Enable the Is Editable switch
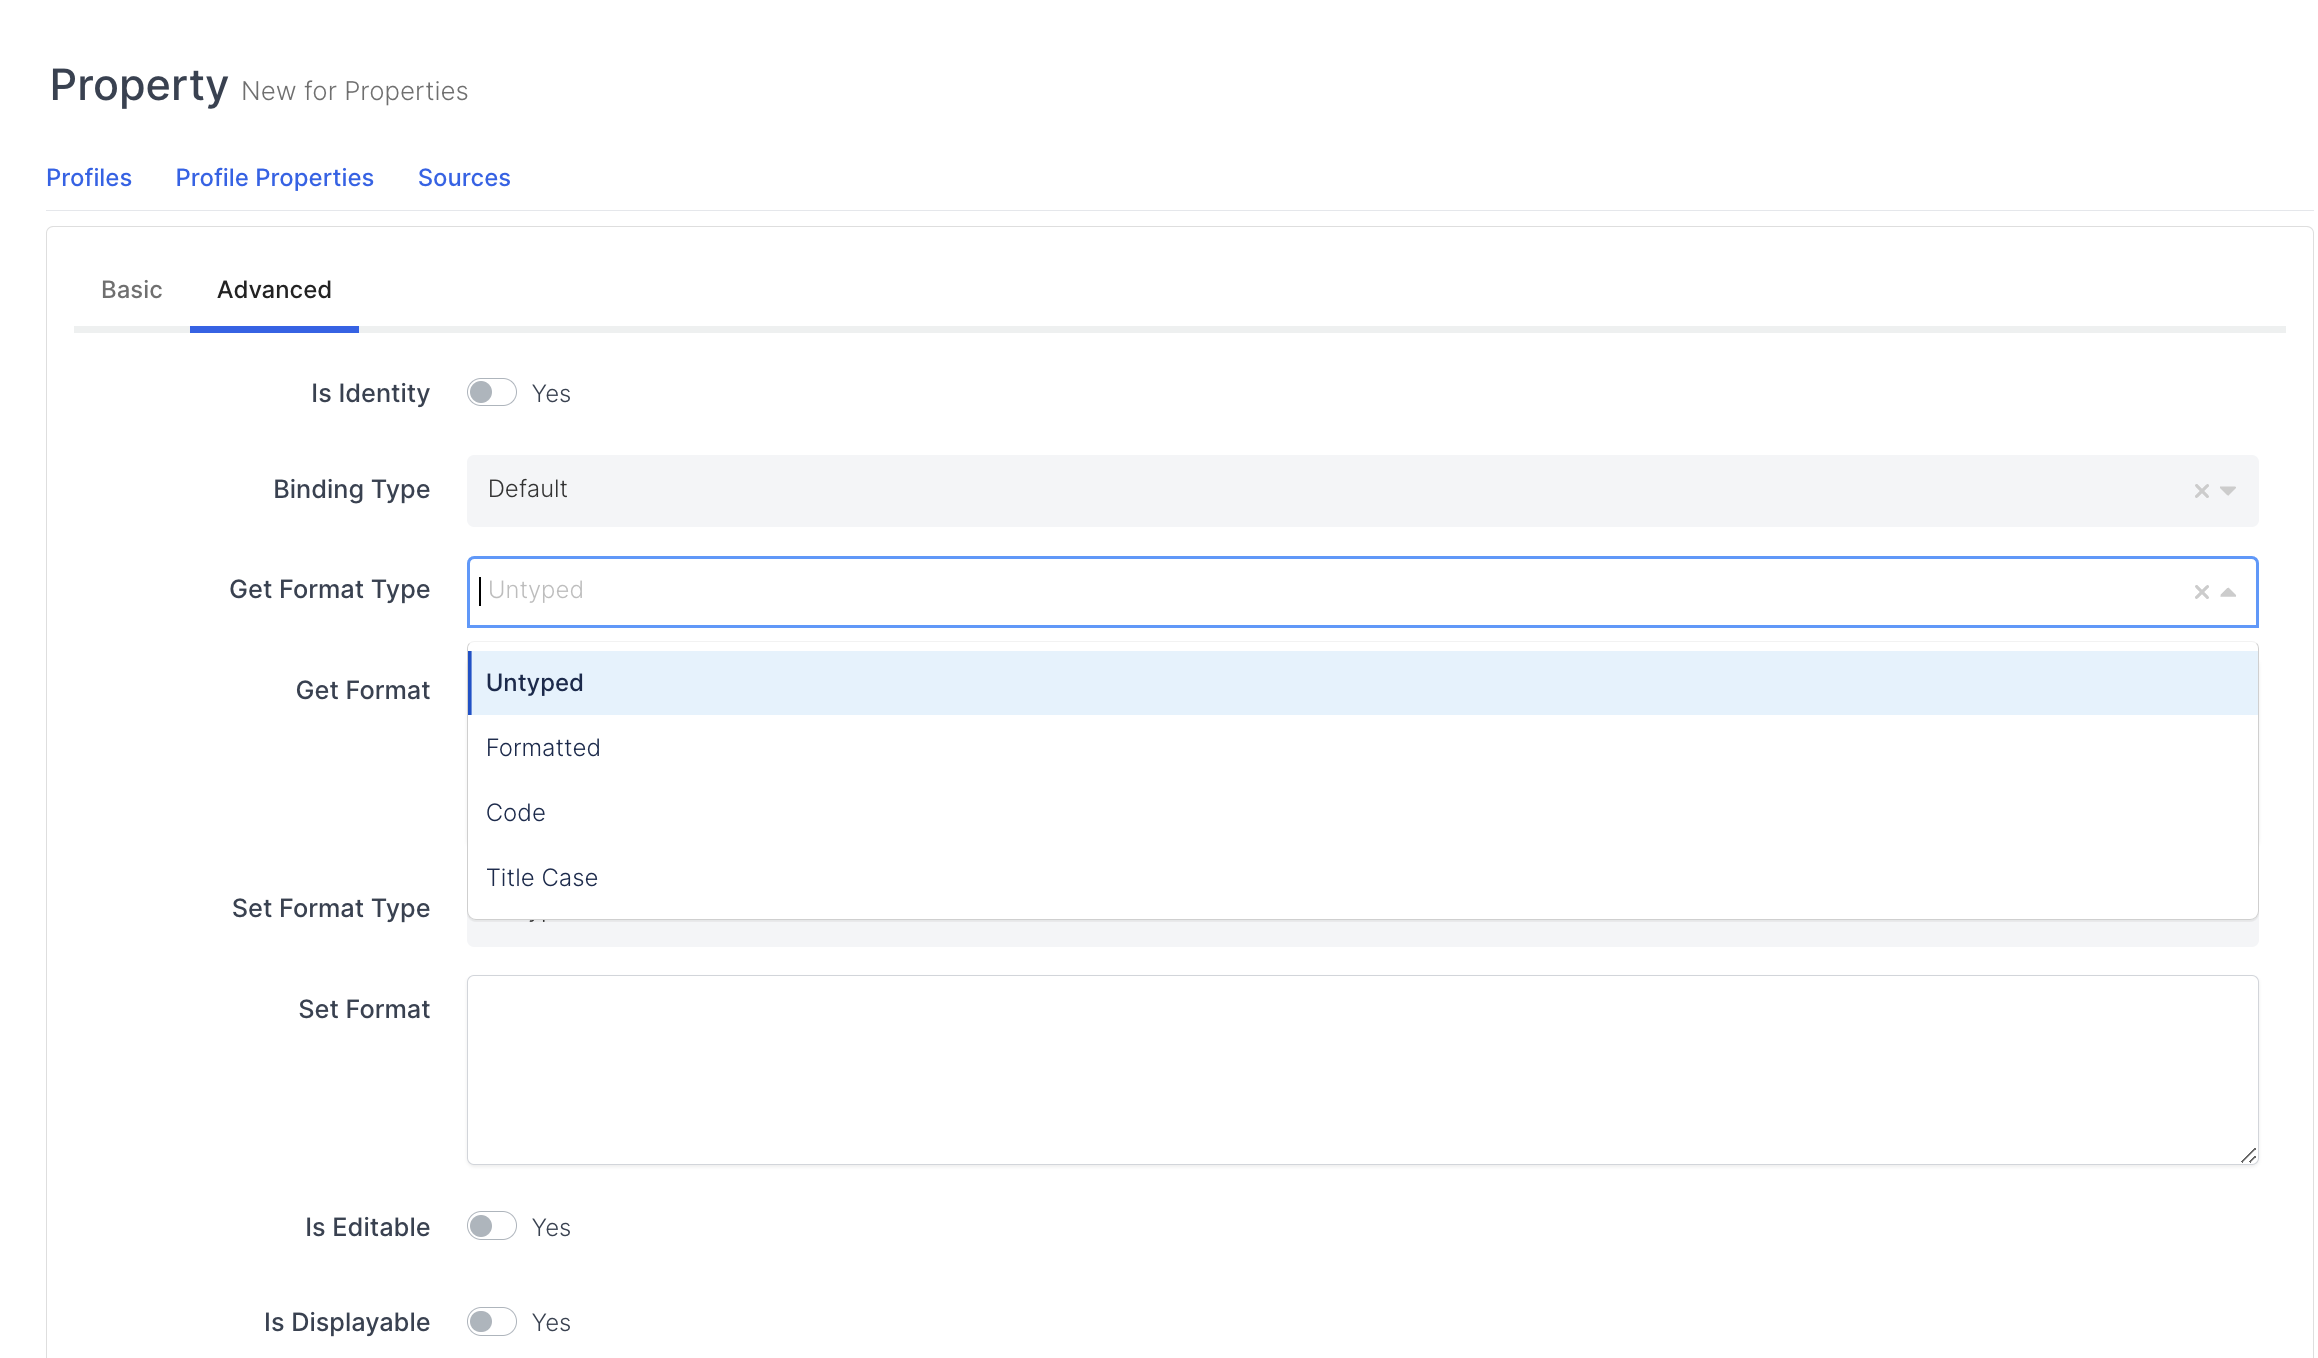The image size is (2318, 1358). [491, 1226]
